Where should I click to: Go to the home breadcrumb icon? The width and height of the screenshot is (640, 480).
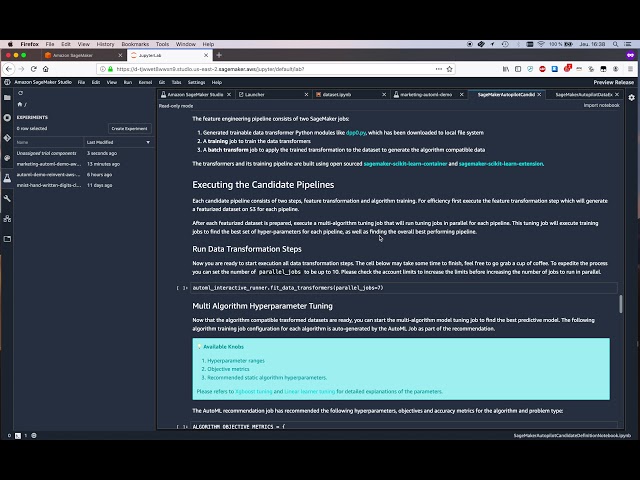[x=20, y=104]
